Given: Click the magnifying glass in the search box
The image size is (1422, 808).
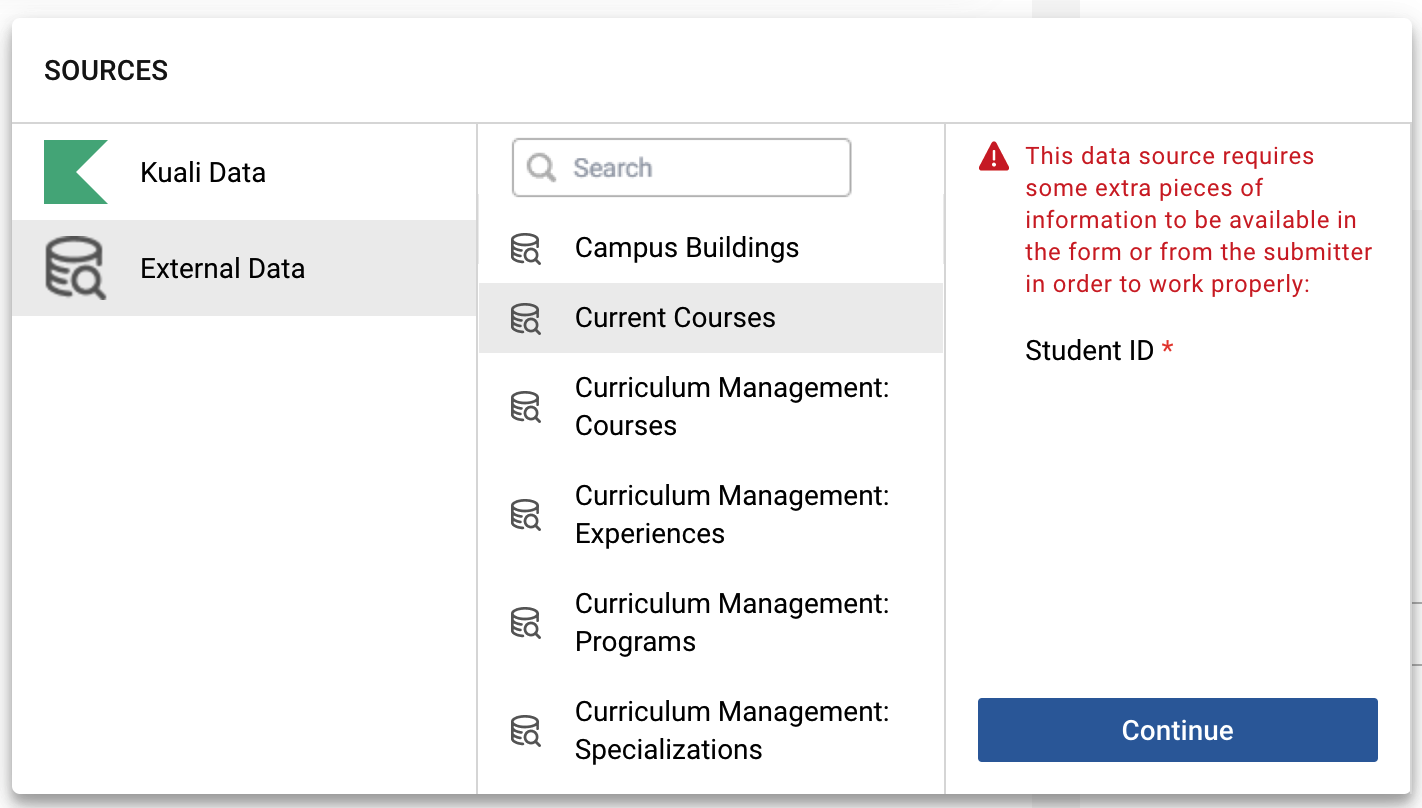Looking at the screenshot, I should (x=541, y=168).
